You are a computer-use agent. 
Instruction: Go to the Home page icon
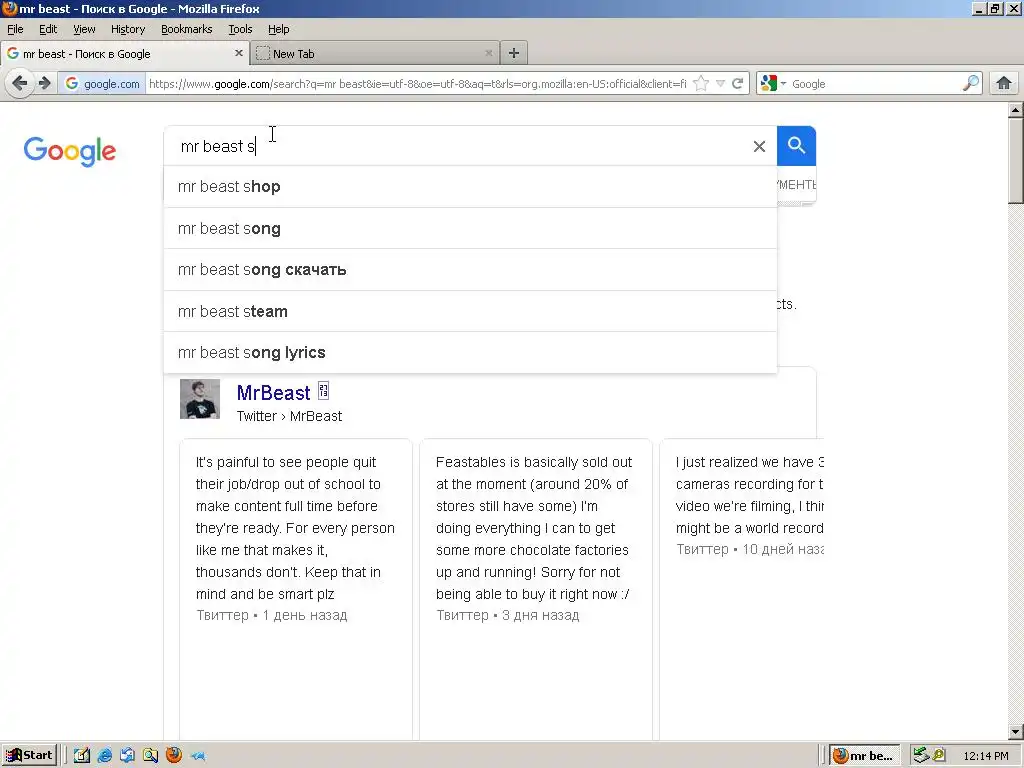(1004, 84)
